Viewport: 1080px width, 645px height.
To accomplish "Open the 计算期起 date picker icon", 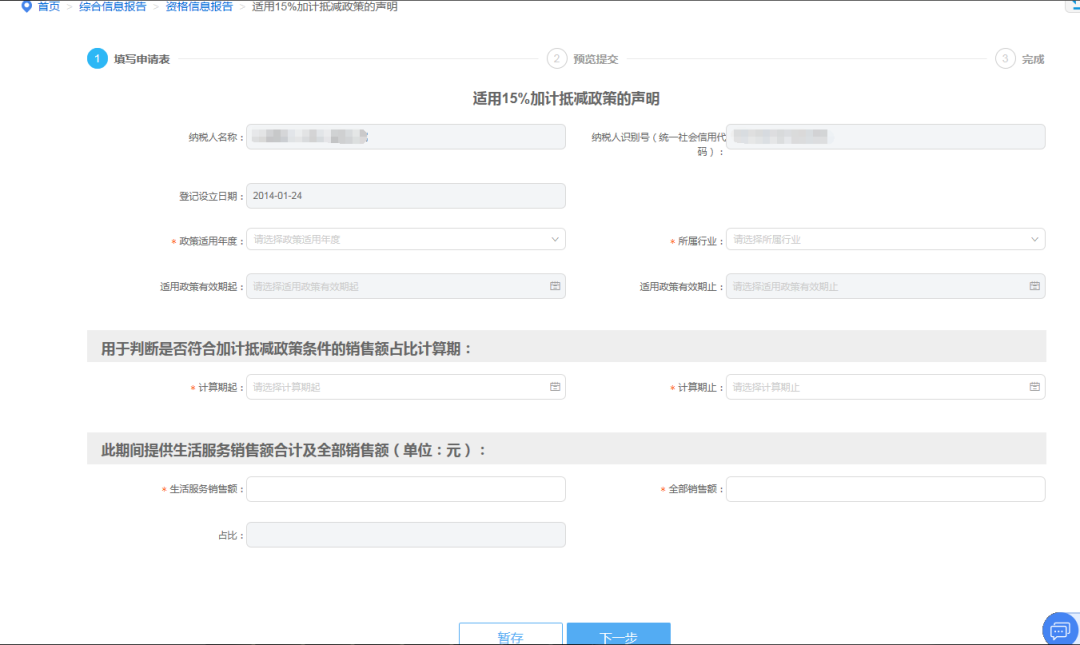I will (555, 386).
